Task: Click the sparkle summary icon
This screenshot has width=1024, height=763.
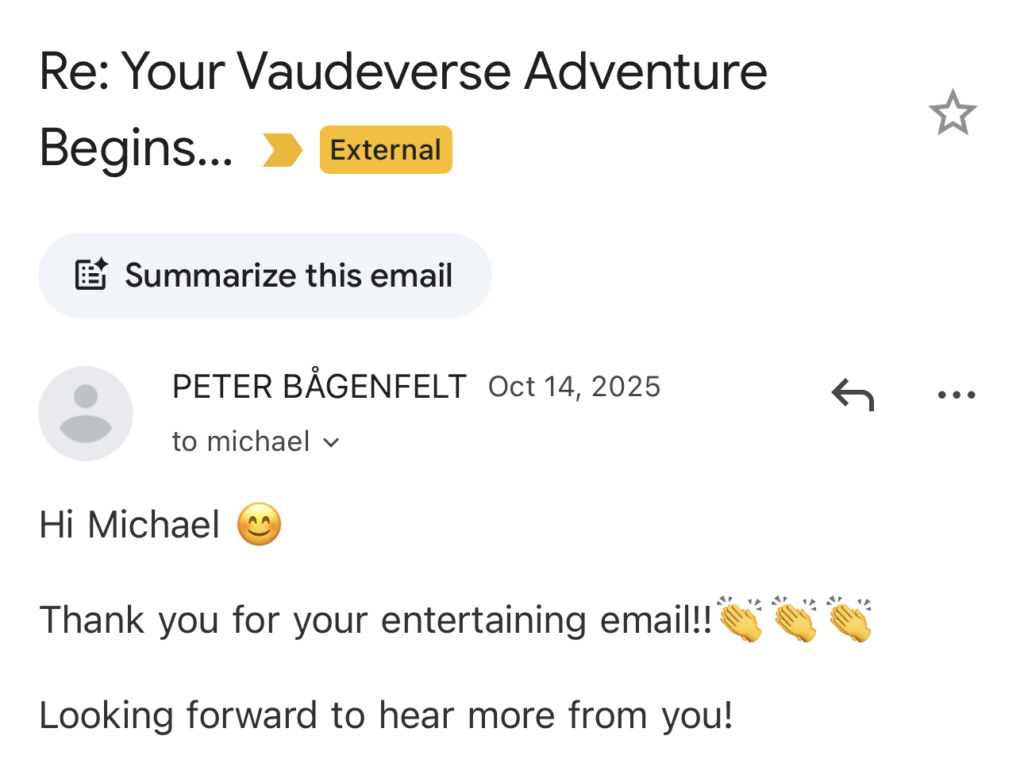Action: coord(92,275)
